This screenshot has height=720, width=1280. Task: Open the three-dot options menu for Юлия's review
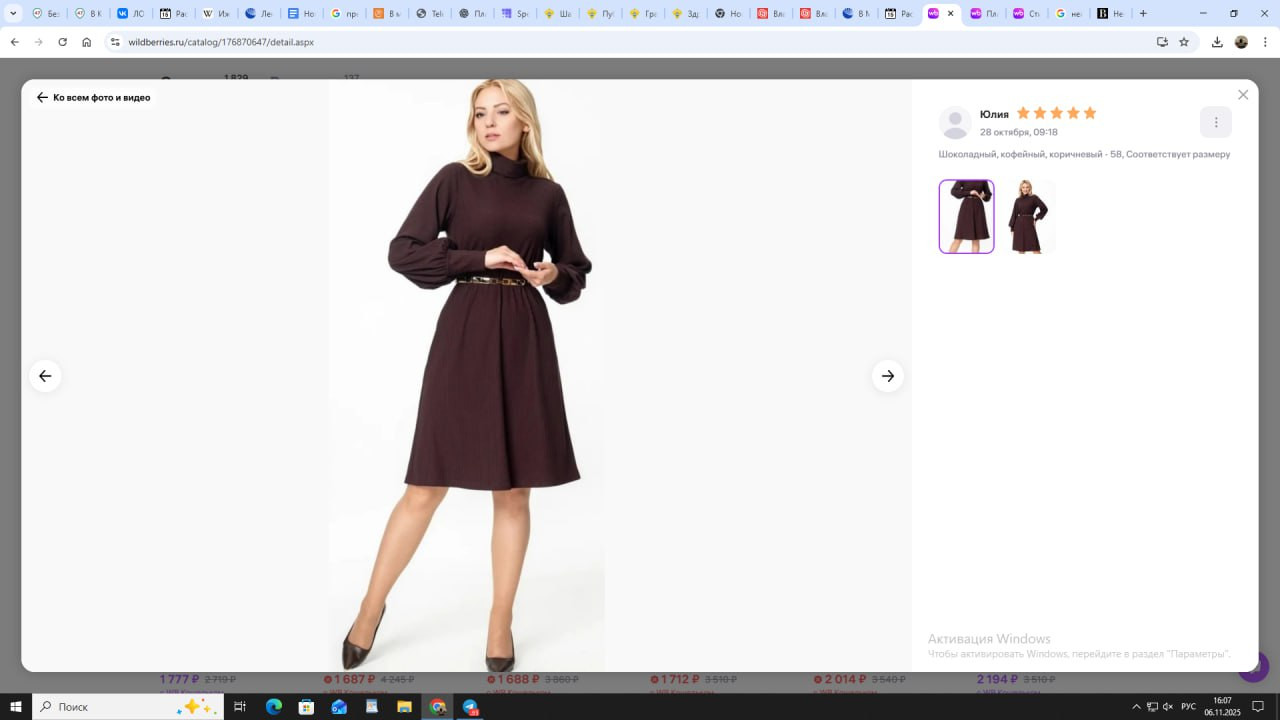click(x=1216, y=122)
